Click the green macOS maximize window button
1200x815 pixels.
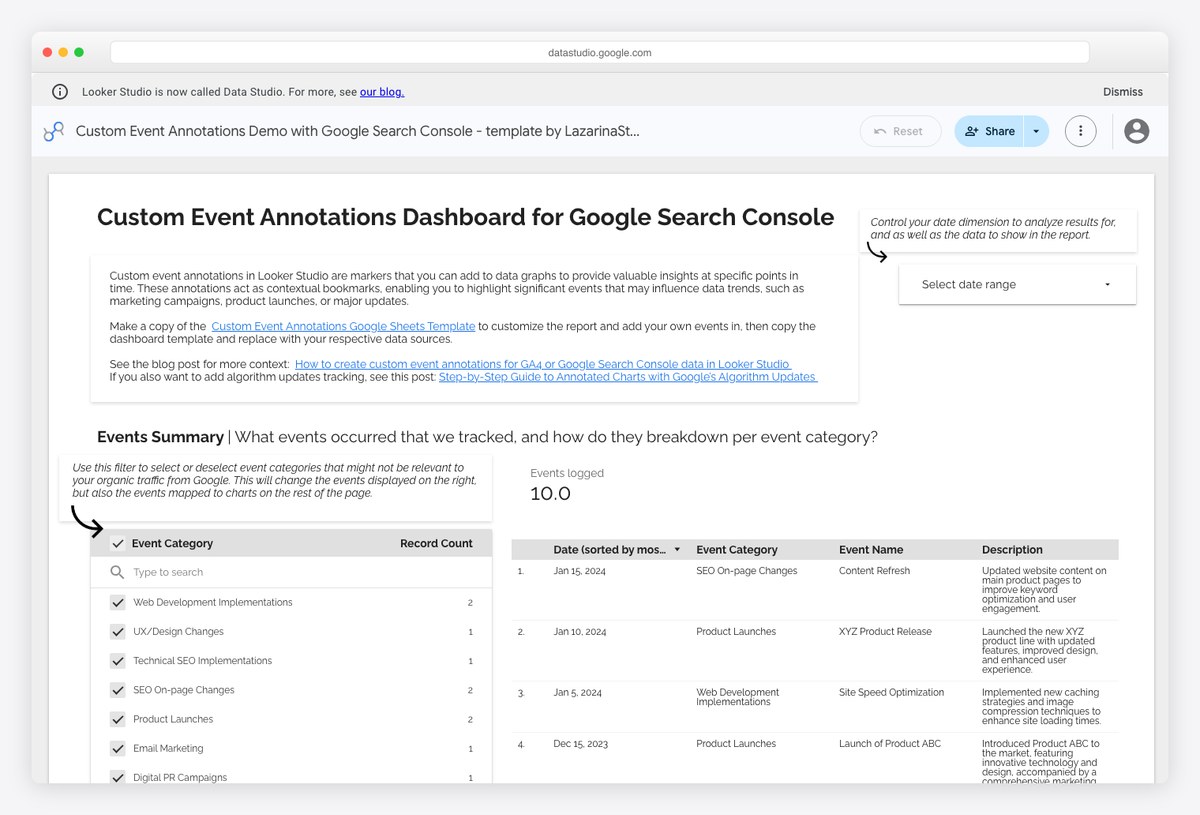(x=79, y=52)
